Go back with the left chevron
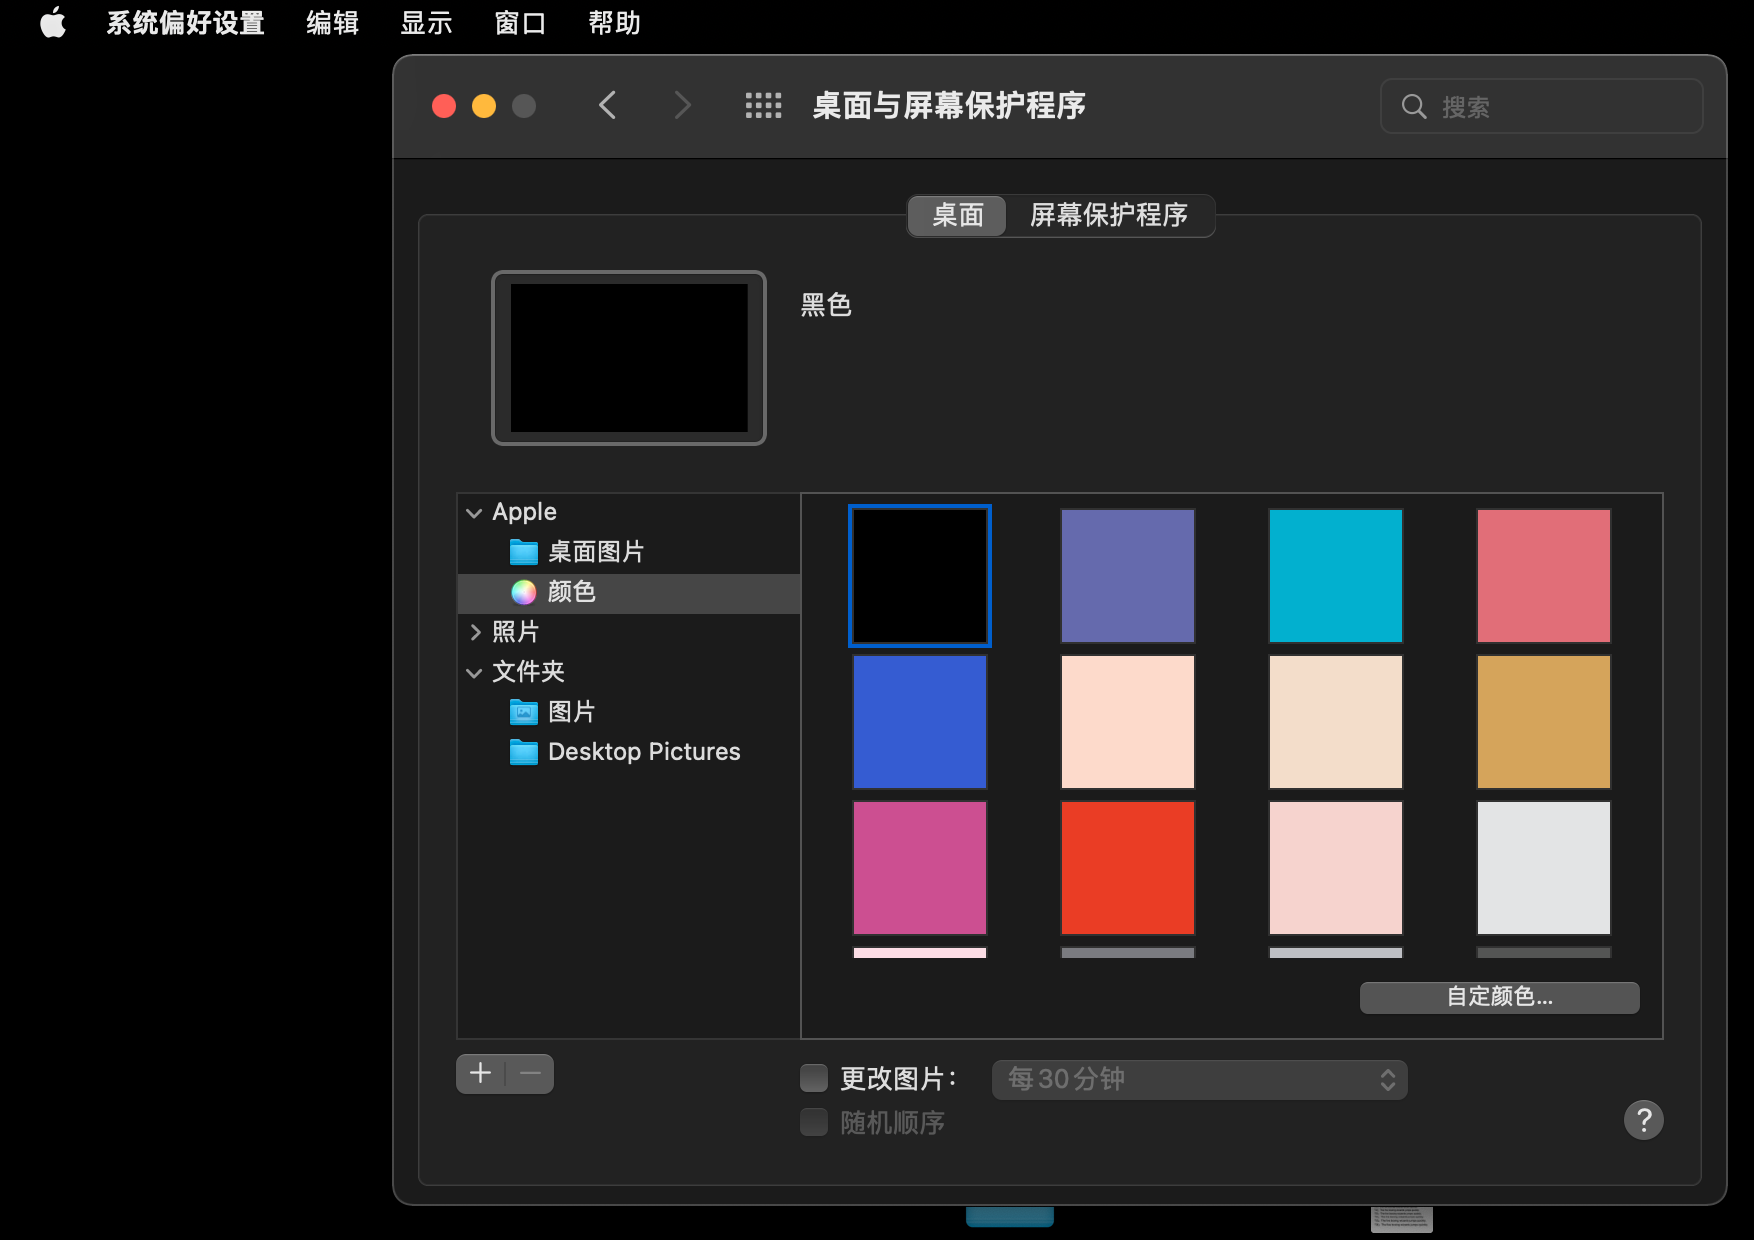 [x=607, y=106]
